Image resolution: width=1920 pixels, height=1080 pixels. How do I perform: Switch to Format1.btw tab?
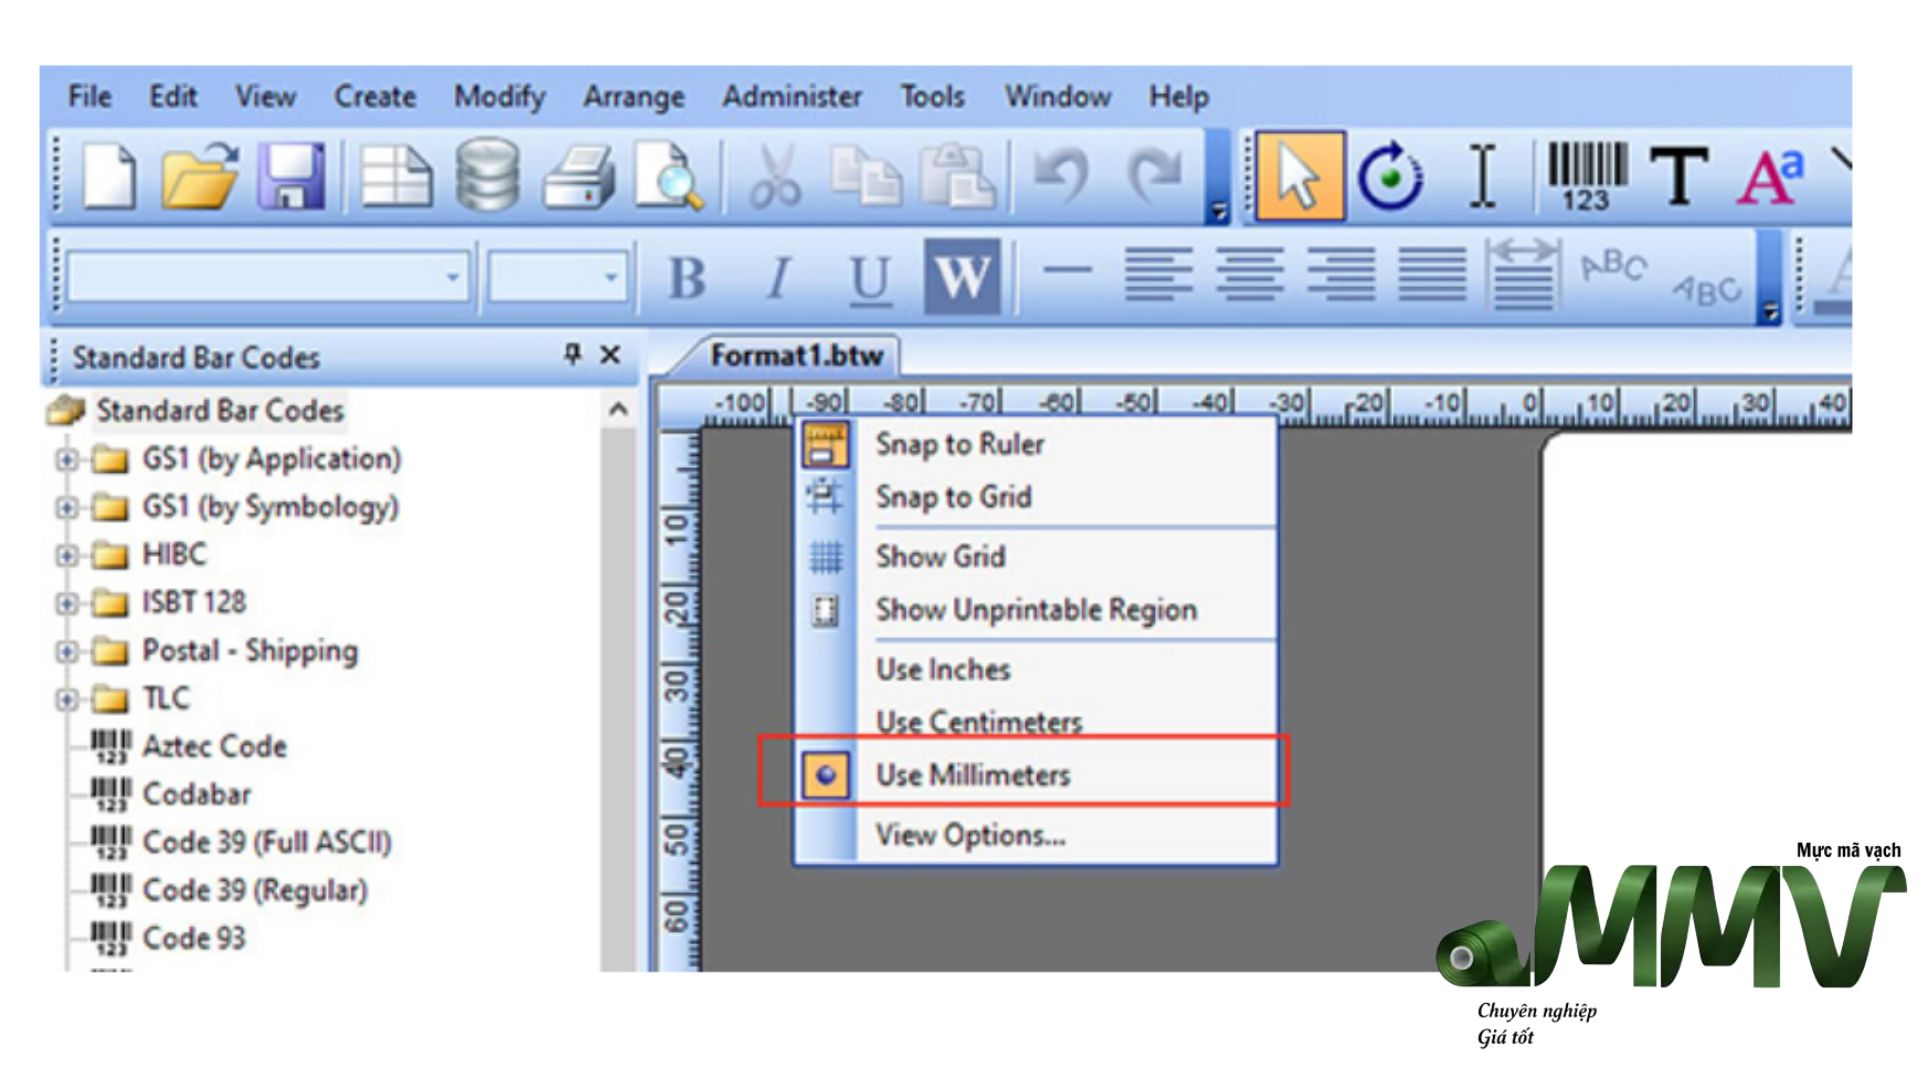tap(796, 356)
